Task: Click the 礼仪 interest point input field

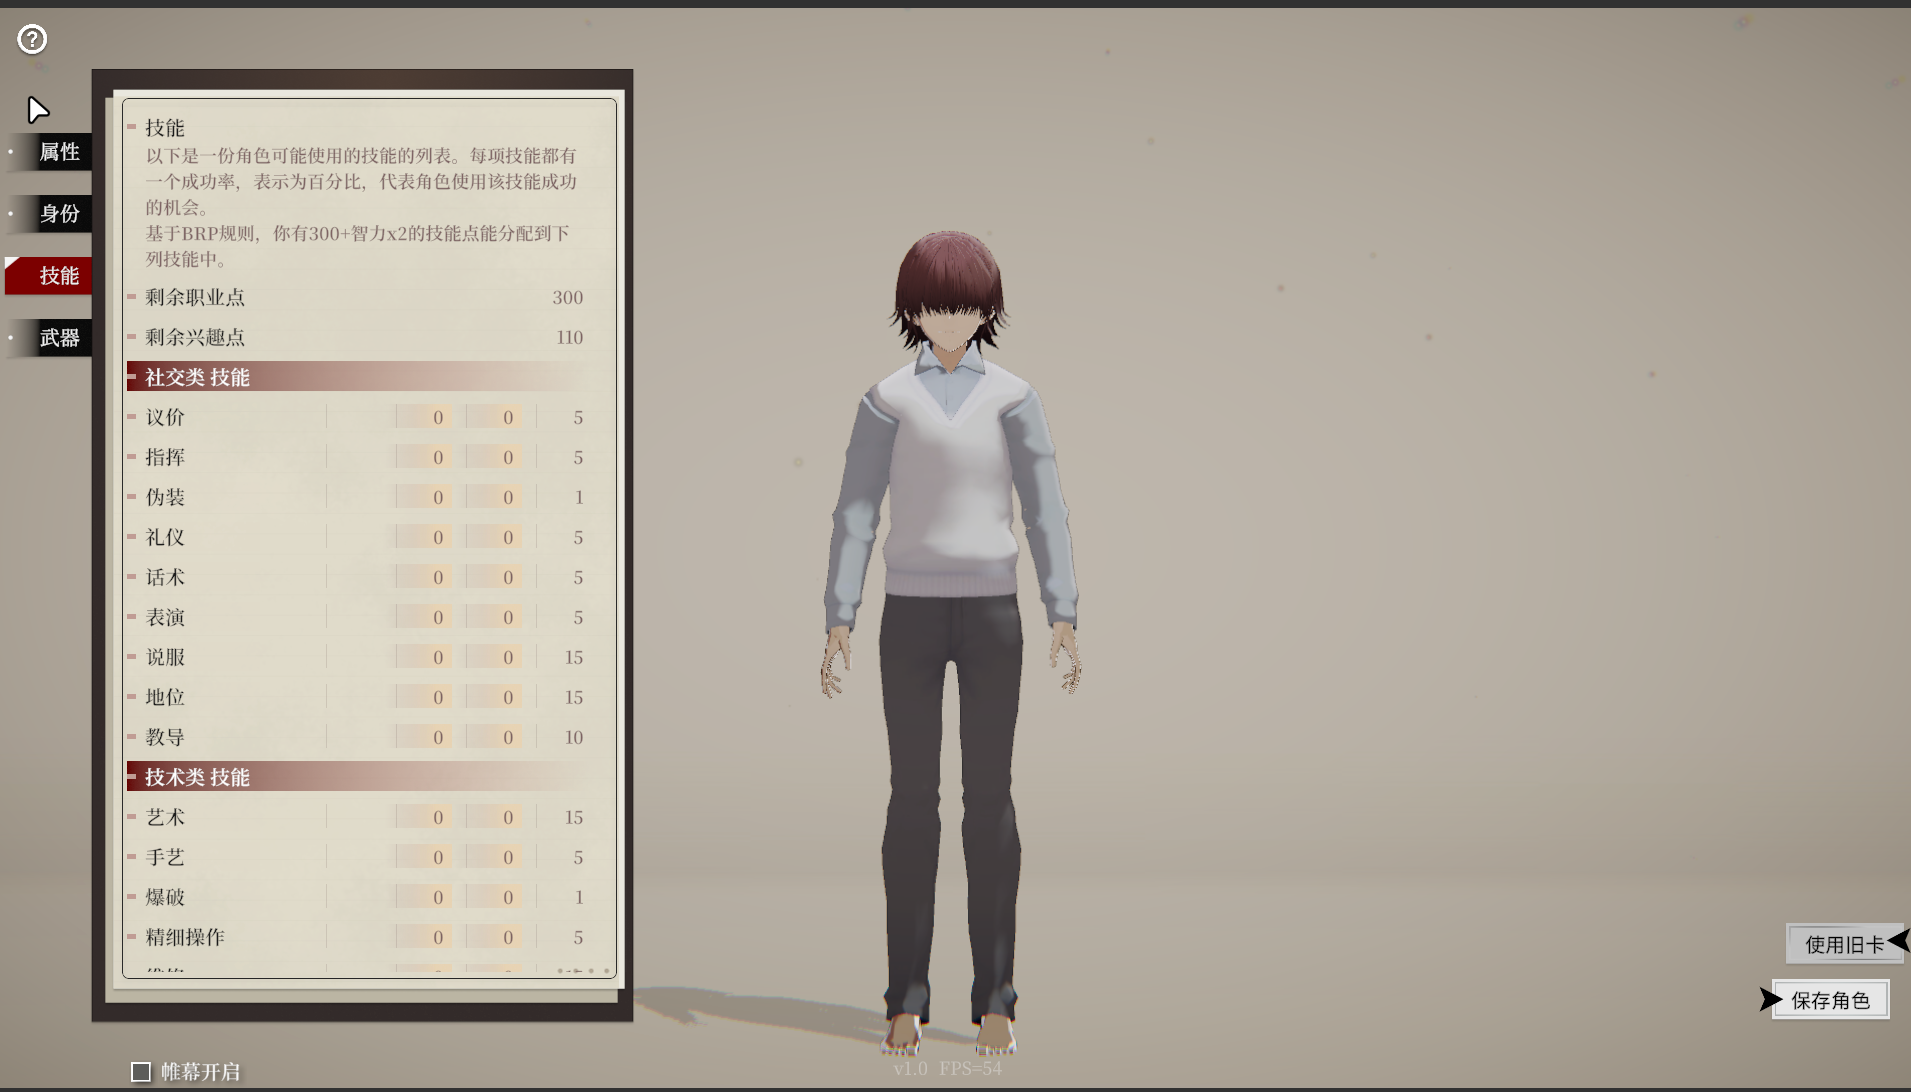Action: [x=493, y=537]
